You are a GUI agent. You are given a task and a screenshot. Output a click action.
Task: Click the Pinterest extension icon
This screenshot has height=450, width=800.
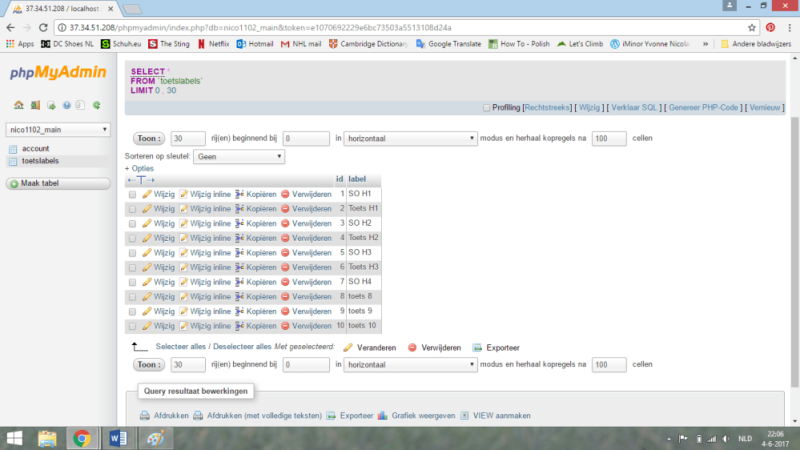click(770, 28)
